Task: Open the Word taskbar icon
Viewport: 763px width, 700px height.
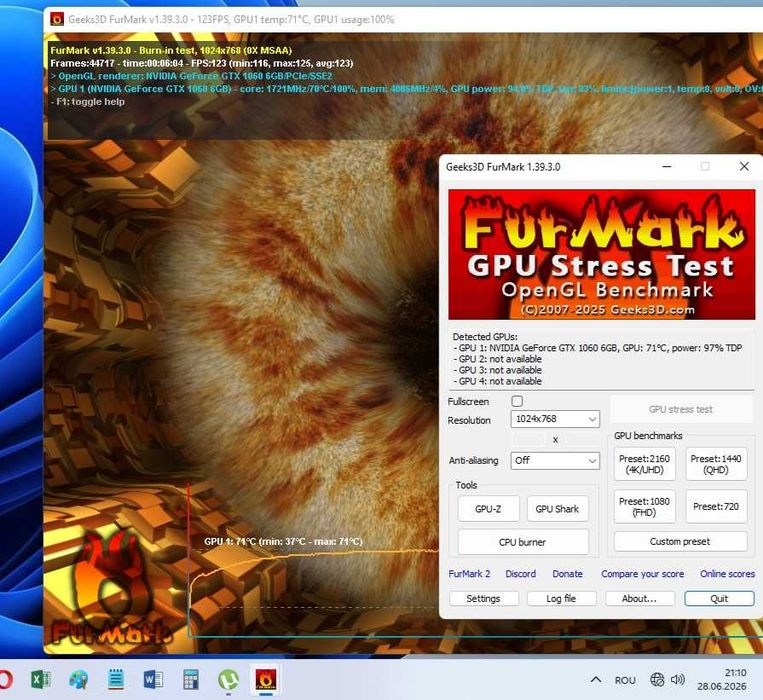Action: coord(153,679)
